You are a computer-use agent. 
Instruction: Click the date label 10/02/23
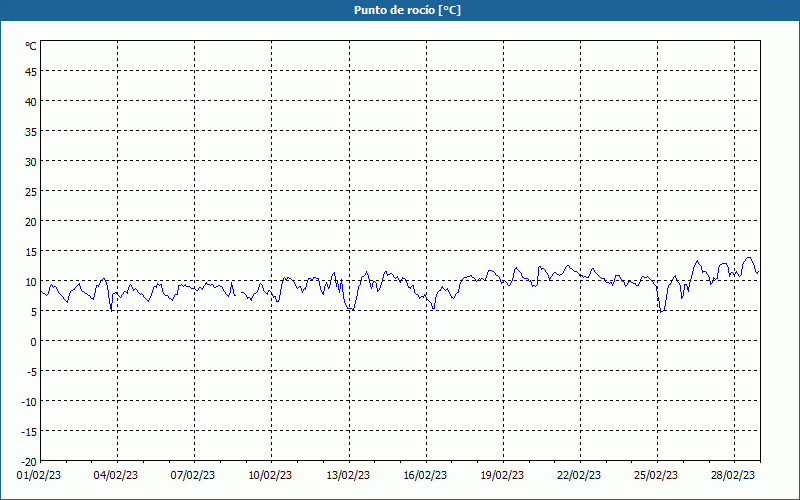270,476
